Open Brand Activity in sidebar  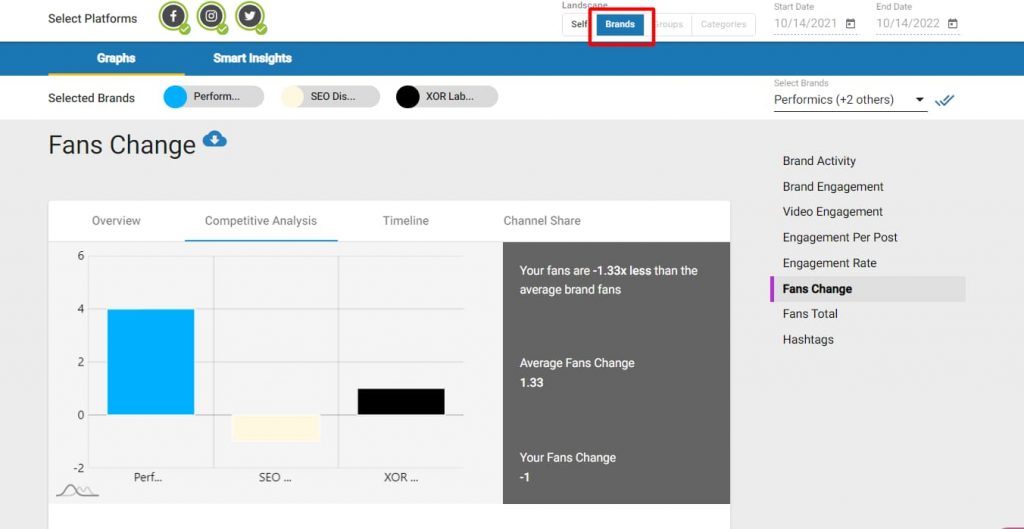[x=819, y=161]
